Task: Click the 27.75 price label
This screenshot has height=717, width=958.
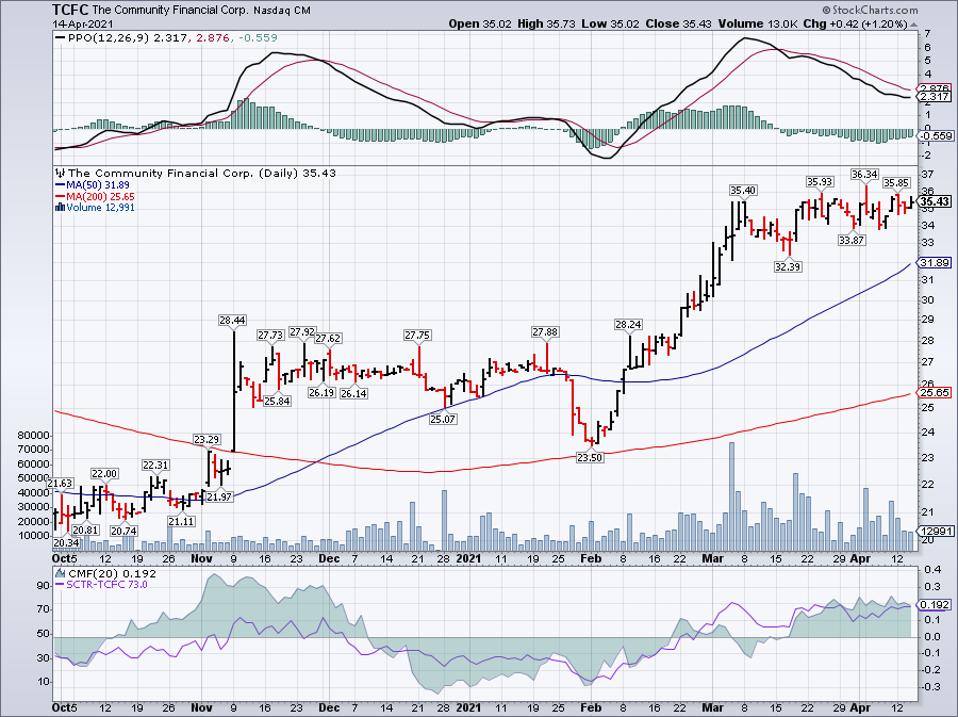Action: [417, 335]
